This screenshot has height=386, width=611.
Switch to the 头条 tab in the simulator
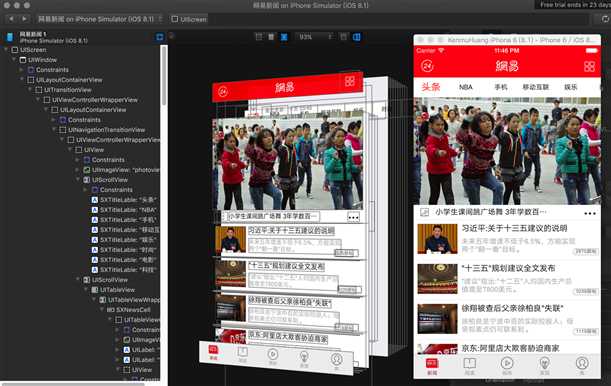click(x=431, y=87)
